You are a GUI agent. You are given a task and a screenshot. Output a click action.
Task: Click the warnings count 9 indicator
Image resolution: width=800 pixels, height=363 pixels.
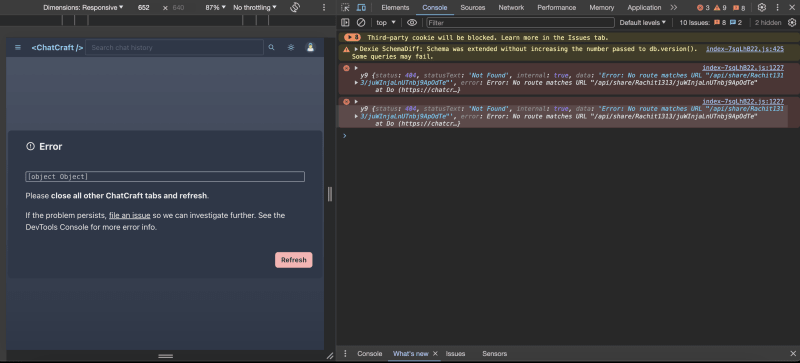pos(720,8)
